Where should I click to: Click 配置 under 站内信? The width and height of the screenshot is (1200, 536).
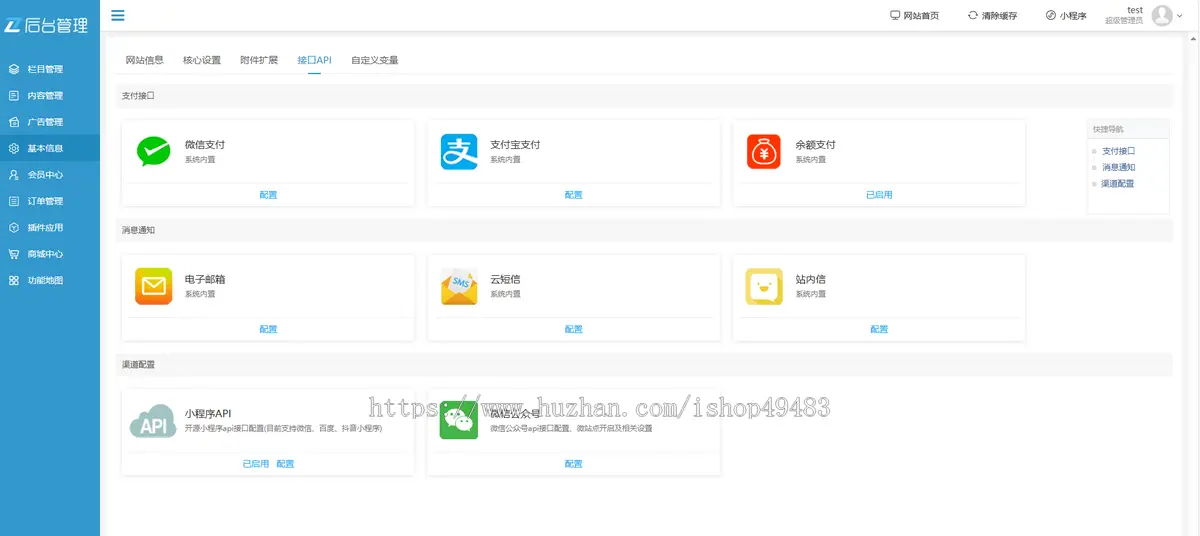(879, 329)
